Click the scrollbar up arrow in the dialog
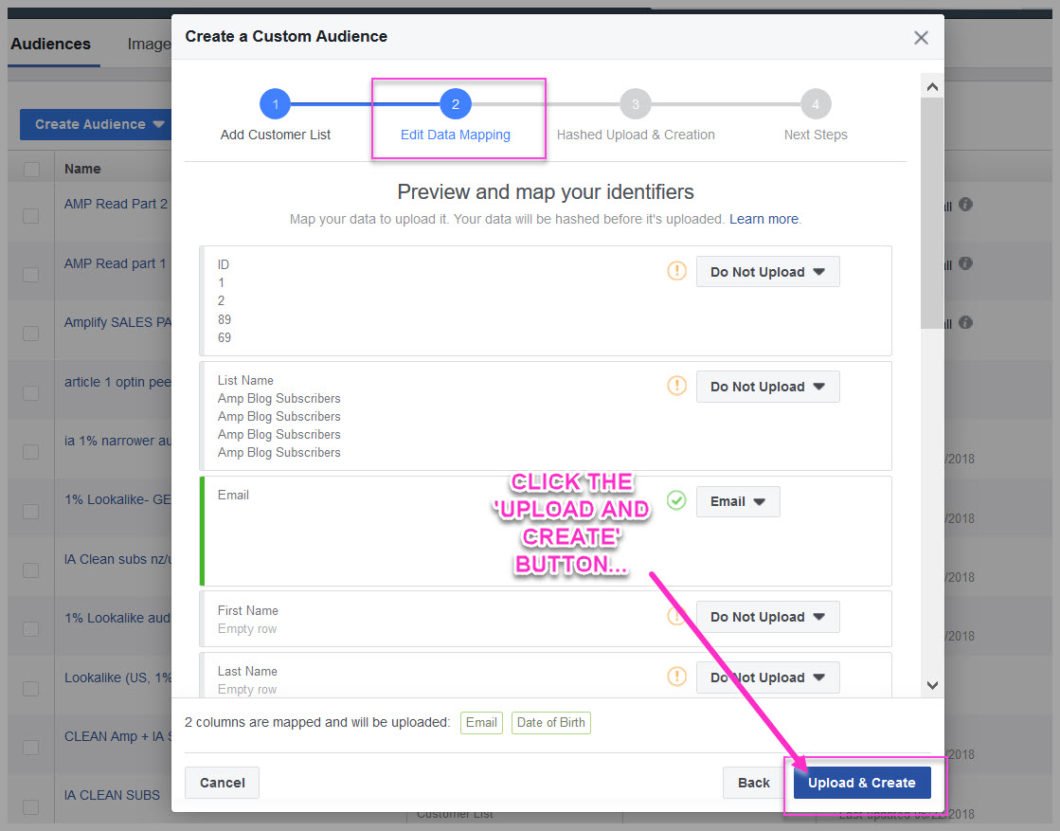 point(932,87)
